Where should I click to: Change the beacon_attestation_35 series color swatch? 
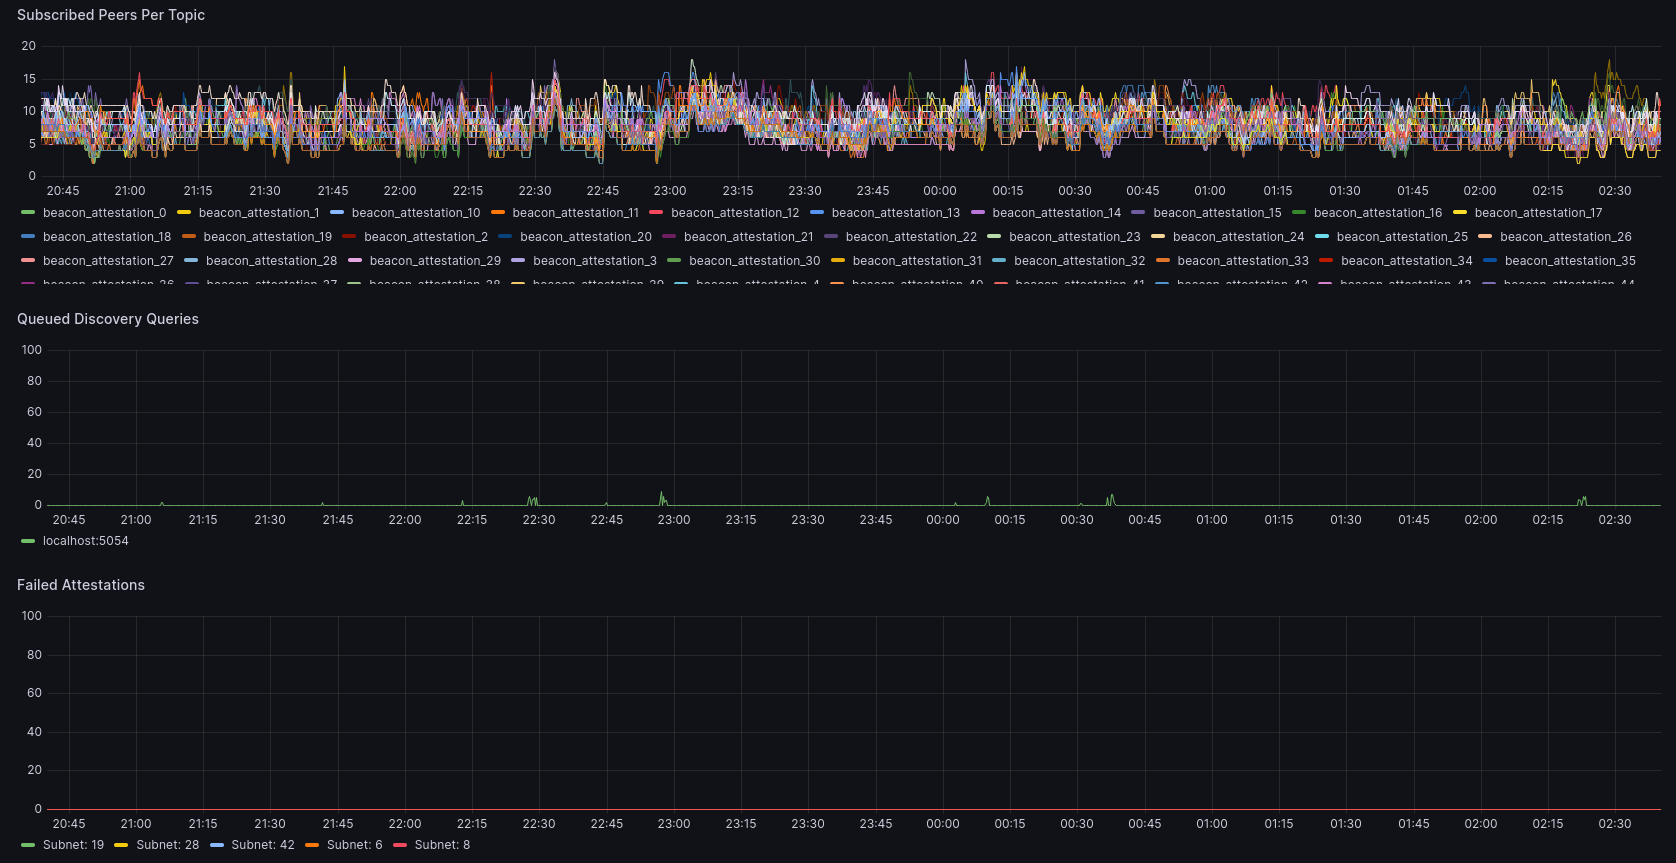(1490, 261)
